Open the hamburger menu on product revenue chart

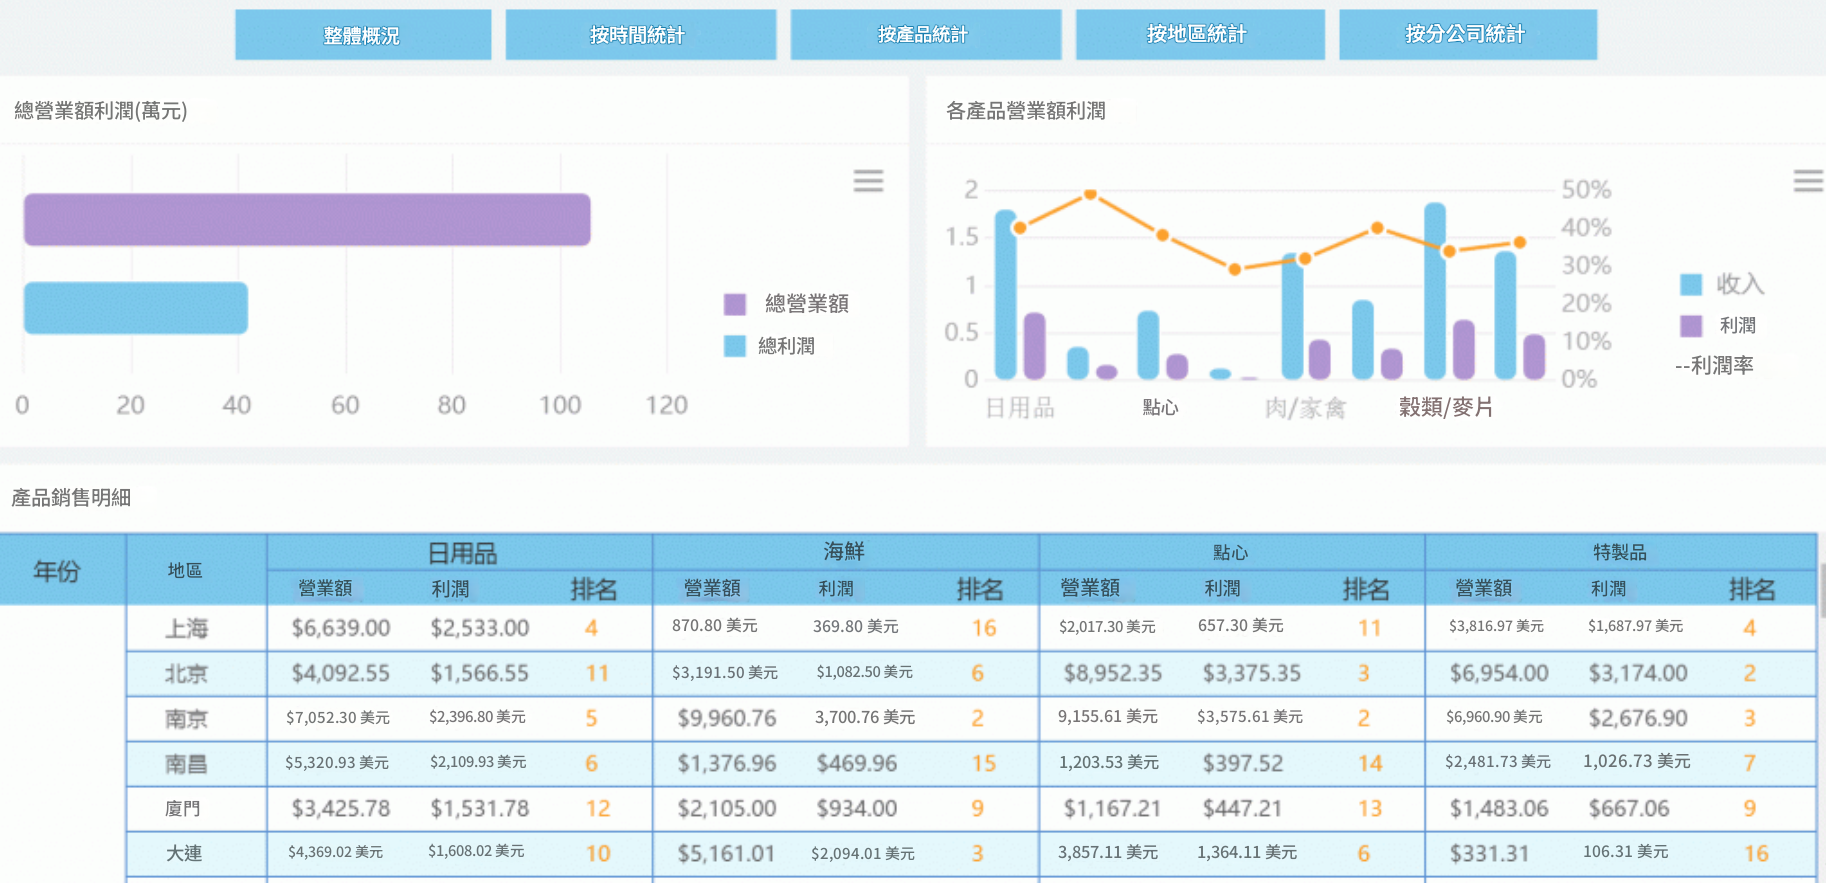(1807, 181)
